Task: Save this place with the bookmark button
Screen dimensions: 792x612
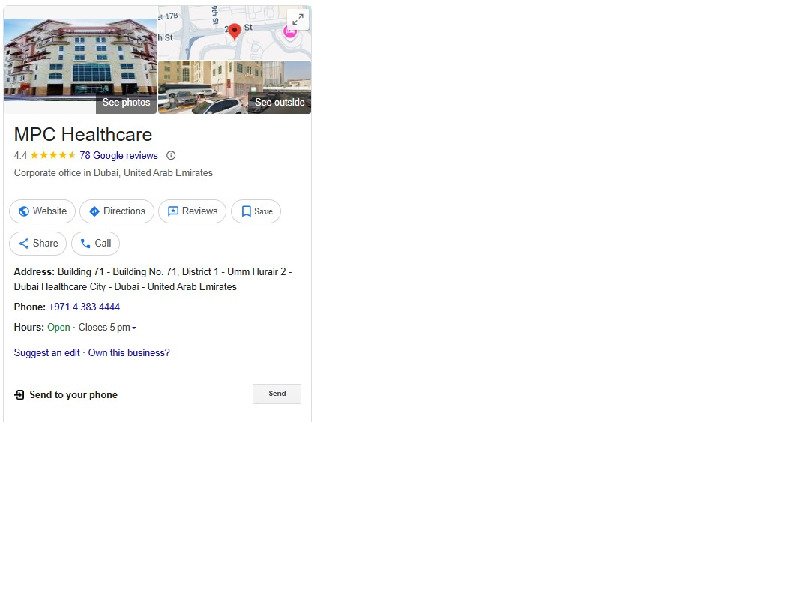Action: coord(256,211)
